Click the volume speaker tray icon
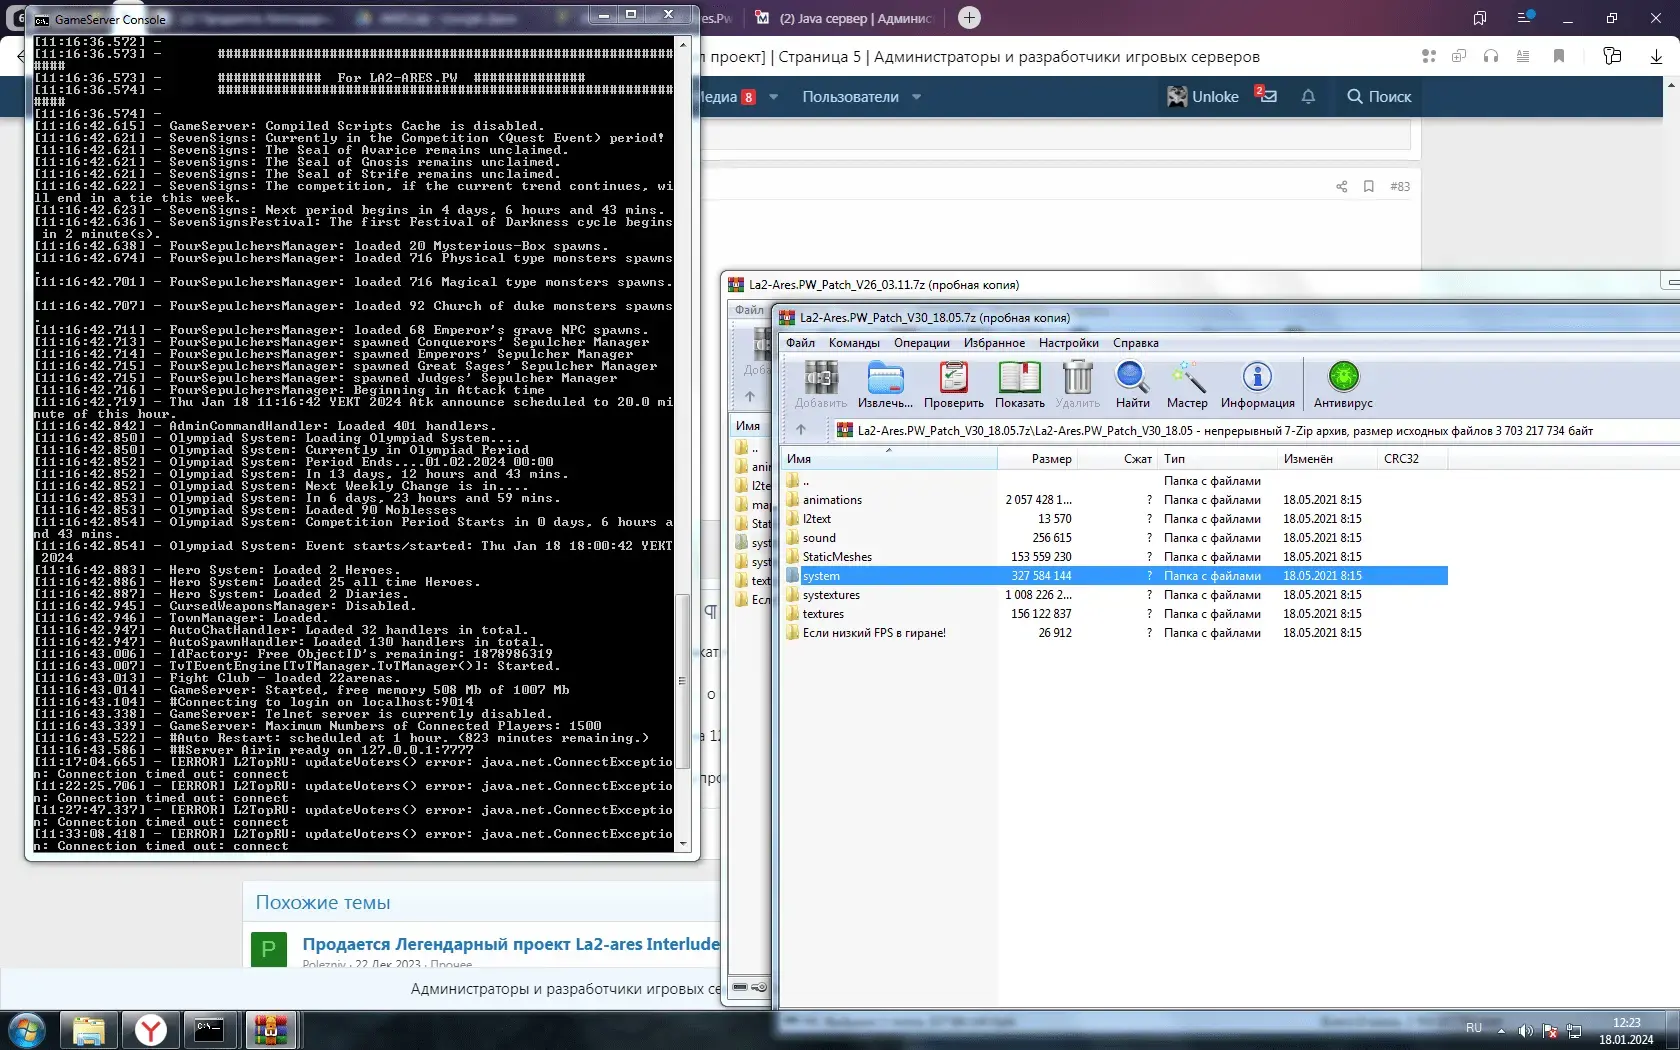 point(1524,1030)
